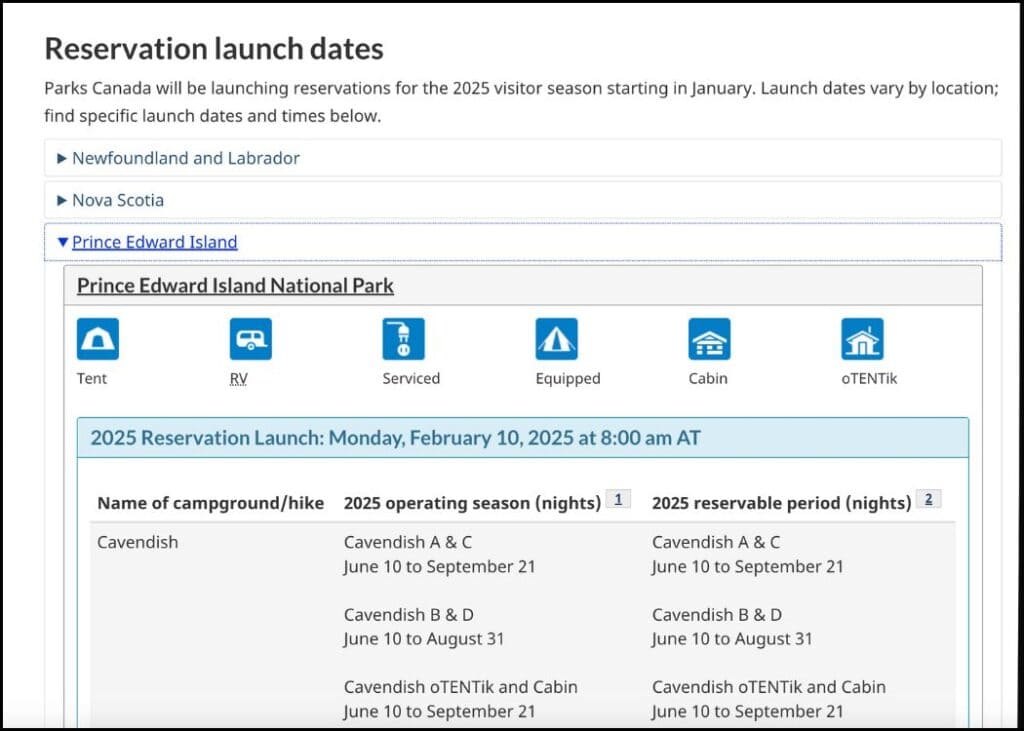Collapse the Prince Edward Island section

click(x=522, y=242)
